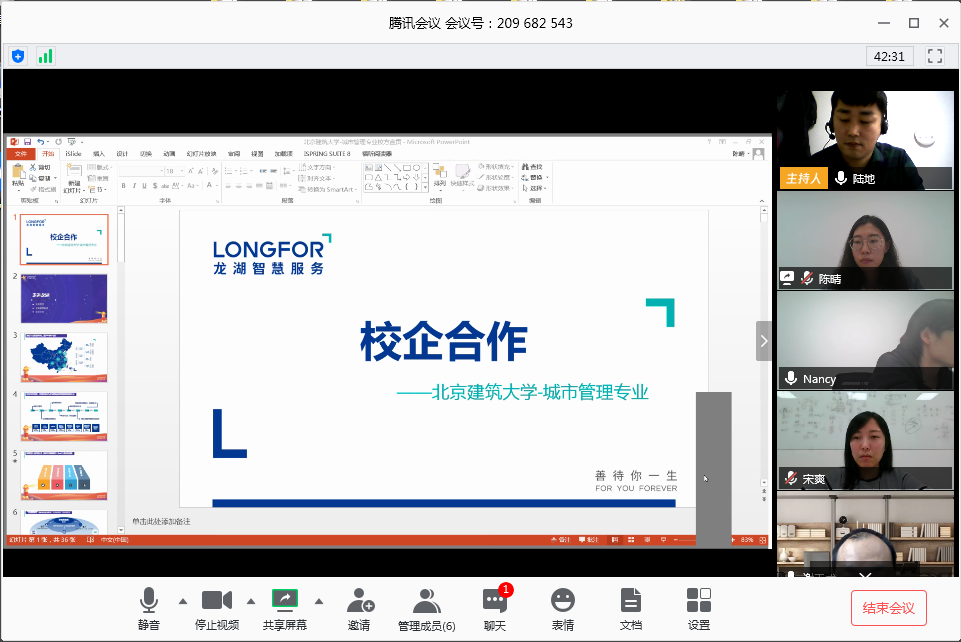This screenshot has width=961, height=642.
Task: Apply bold formatting in the PowerPoint ribbon
Action: pyautogui.click(x=123, y=186)
